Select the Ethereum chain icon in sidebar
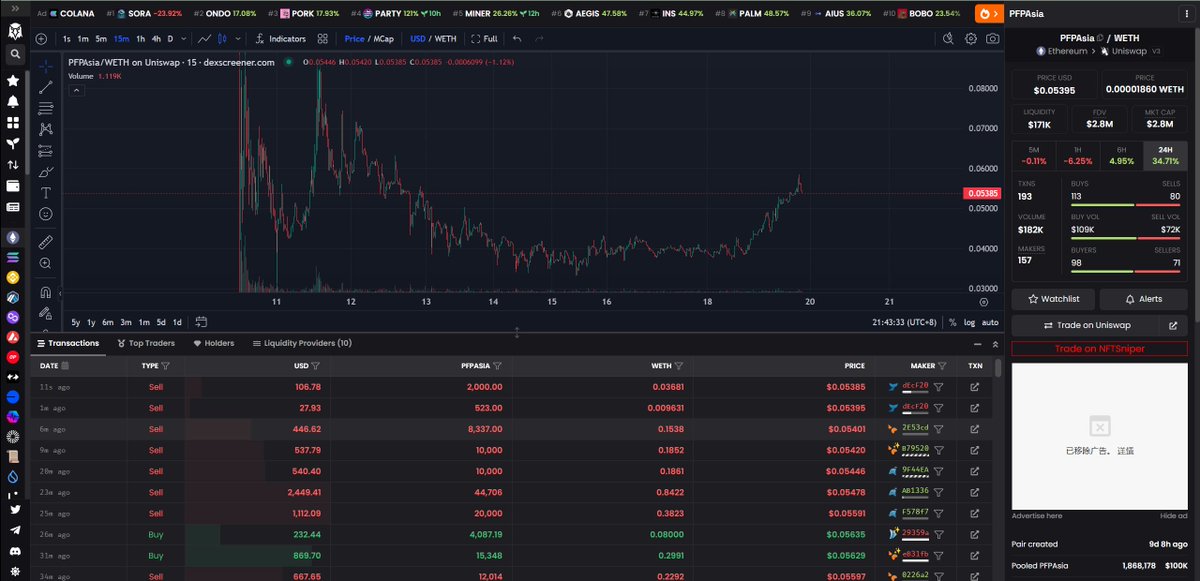The width and height of the screenshot is (1200, 581). point(13,238)
